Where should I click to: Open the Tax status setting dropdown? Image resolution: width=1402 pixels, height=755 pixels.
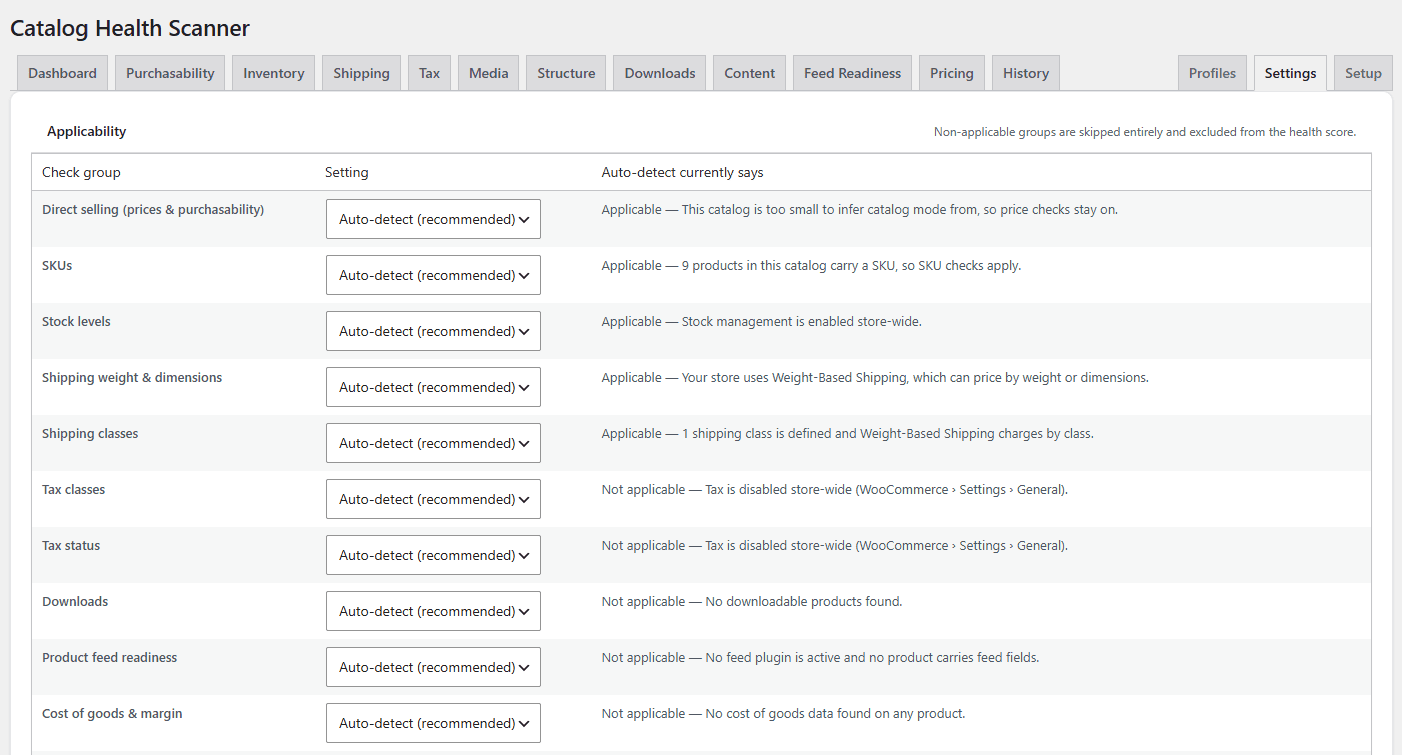point(433,555)
